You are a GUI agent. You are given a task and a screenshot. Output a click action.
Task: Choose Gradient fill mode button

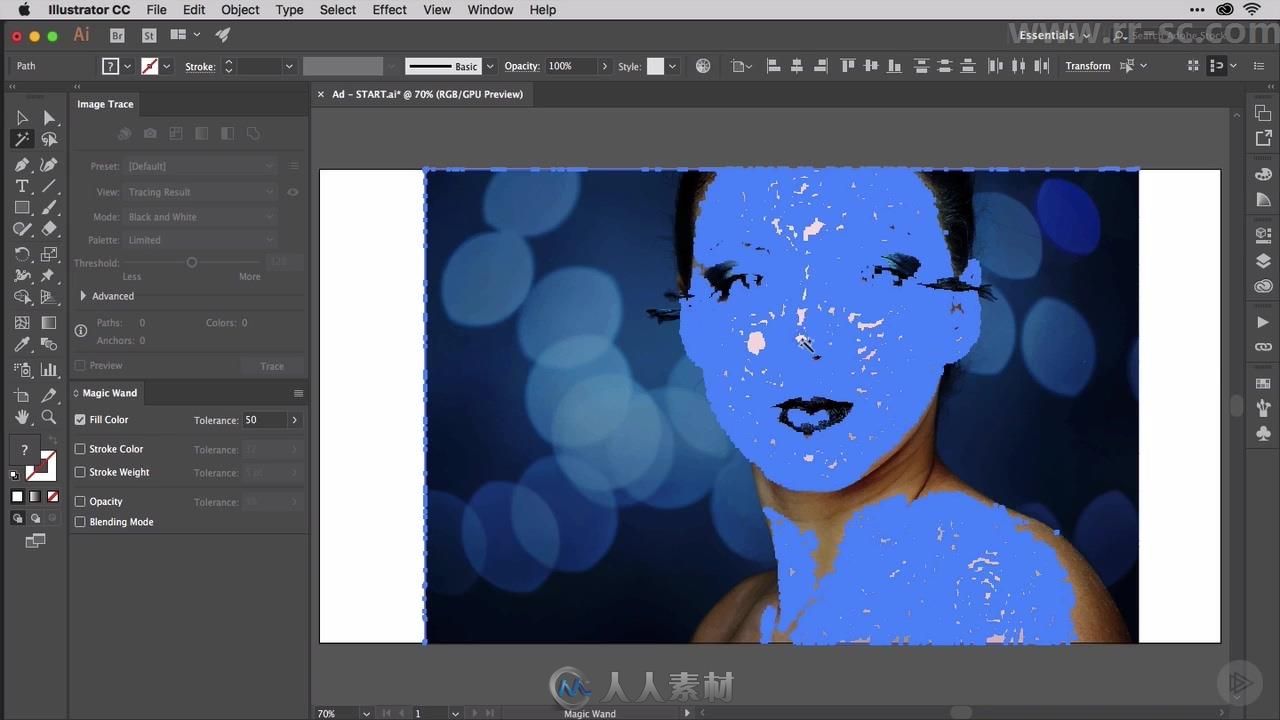click(x=35, y=496)
